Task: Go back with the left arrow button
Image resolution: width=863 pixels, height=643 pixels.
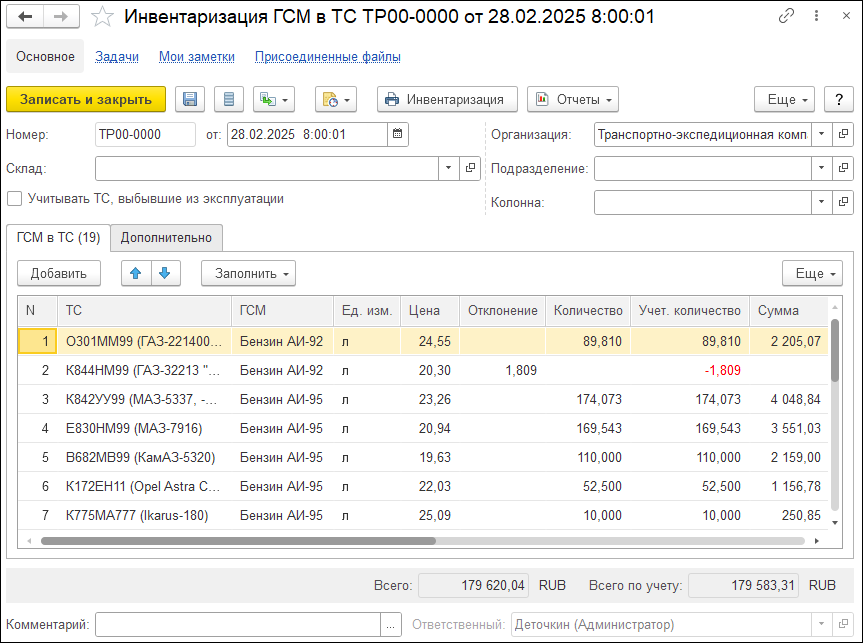Action: (x=25, y=17)
